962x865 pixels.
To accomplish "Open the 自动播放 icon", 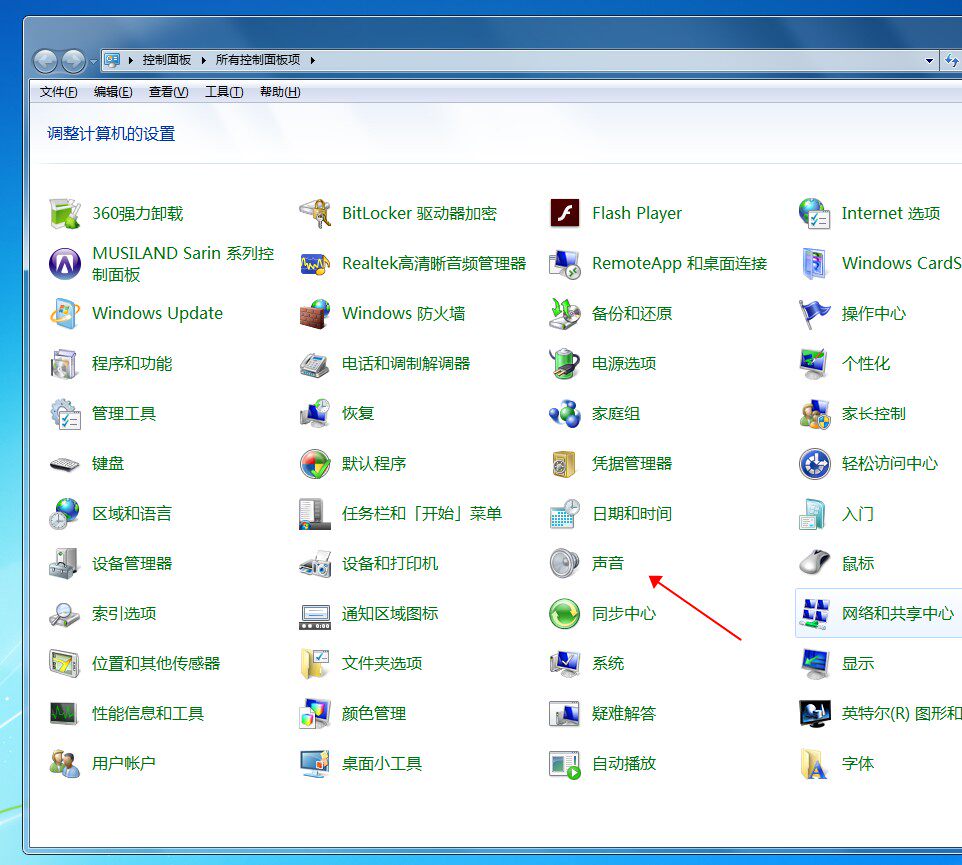I will click(x=564, y=764).
